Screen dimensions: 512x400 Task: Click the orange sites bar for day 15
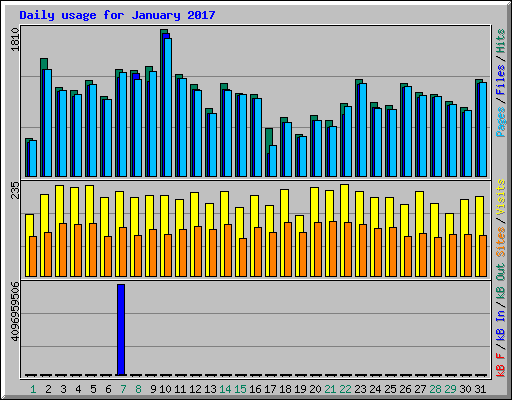coord(243,257)
